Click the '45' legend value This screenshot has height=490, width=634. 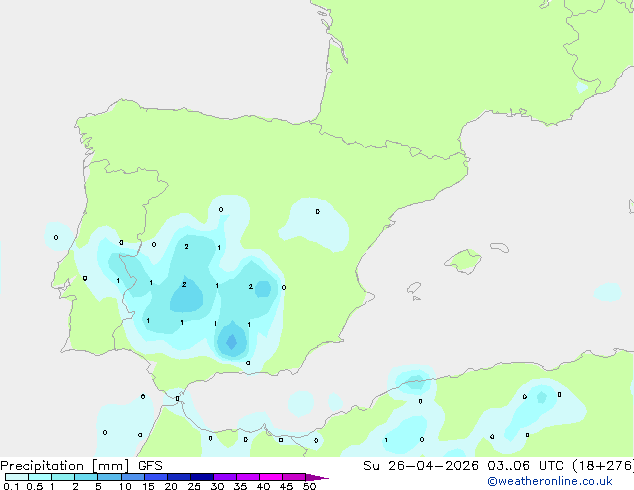tap(286, 486)
